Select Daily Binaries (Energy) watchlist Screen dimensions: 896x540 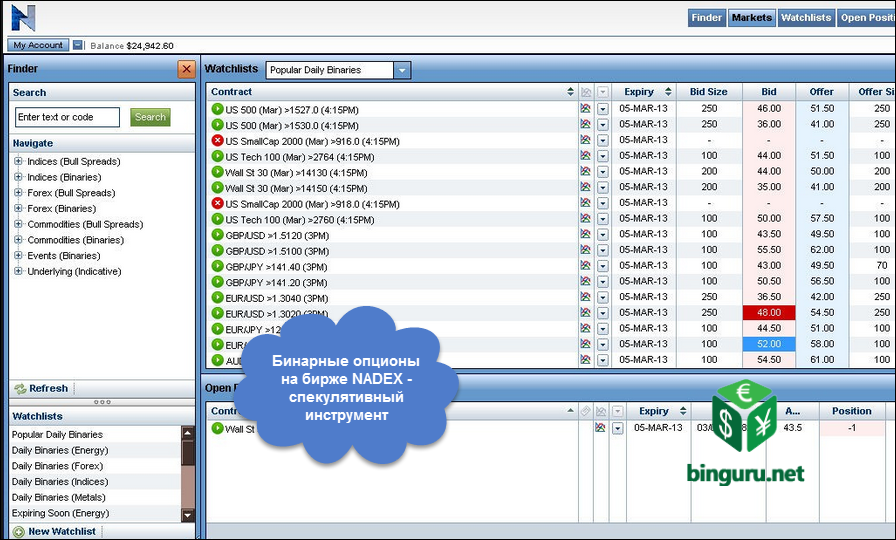coord(60,450)
